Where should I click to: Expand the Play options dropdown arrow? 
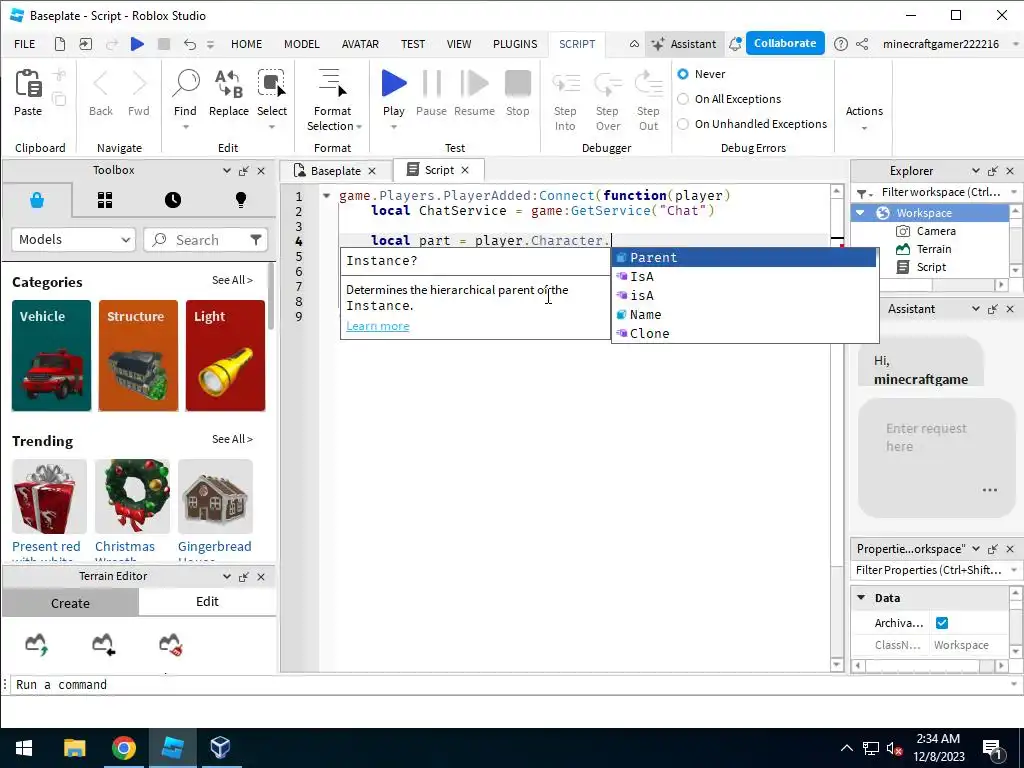(394, 127)
